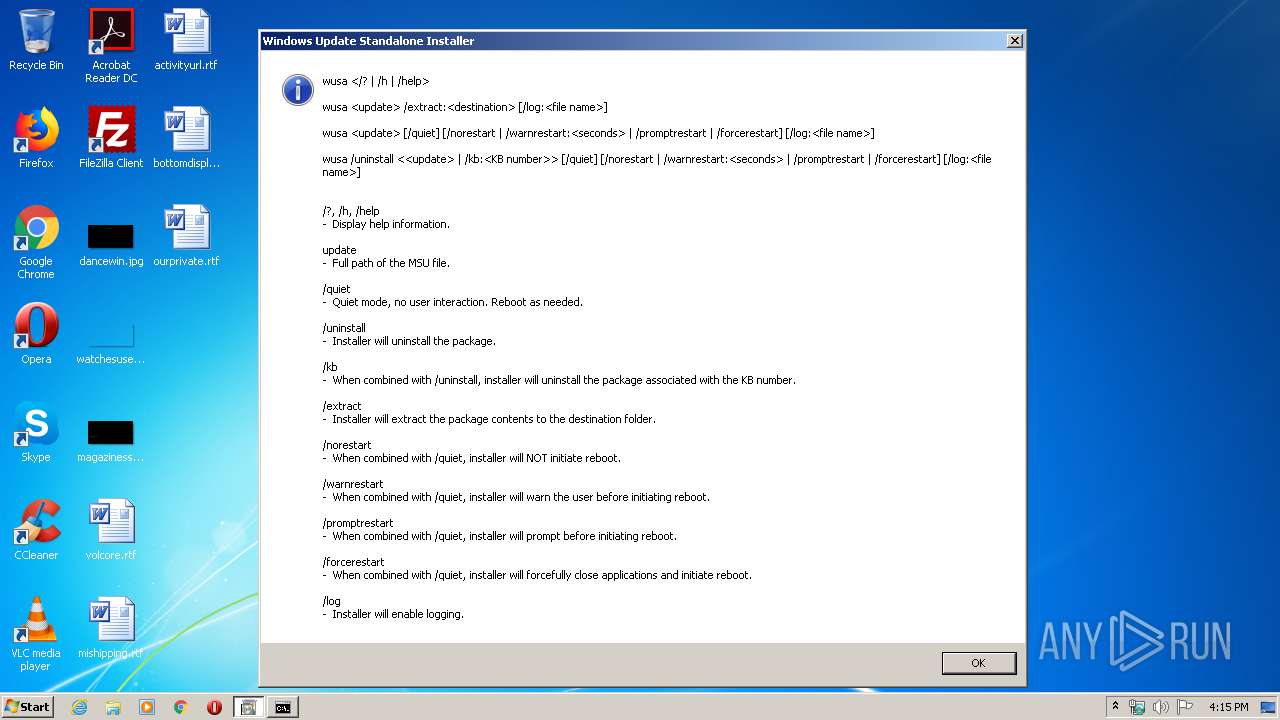Viewport: 1280px width, 720px height.
Task: Open the Start menu
Action: (28, 707)
